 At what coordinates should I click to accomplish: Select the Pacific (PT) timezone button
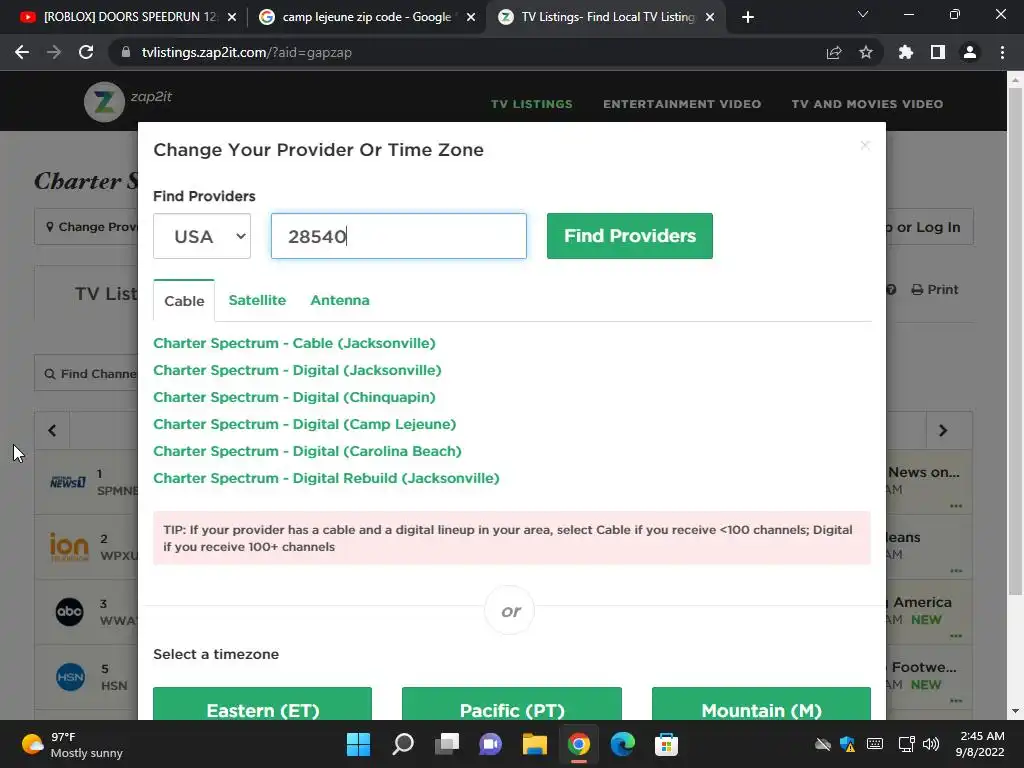point(512,704)
